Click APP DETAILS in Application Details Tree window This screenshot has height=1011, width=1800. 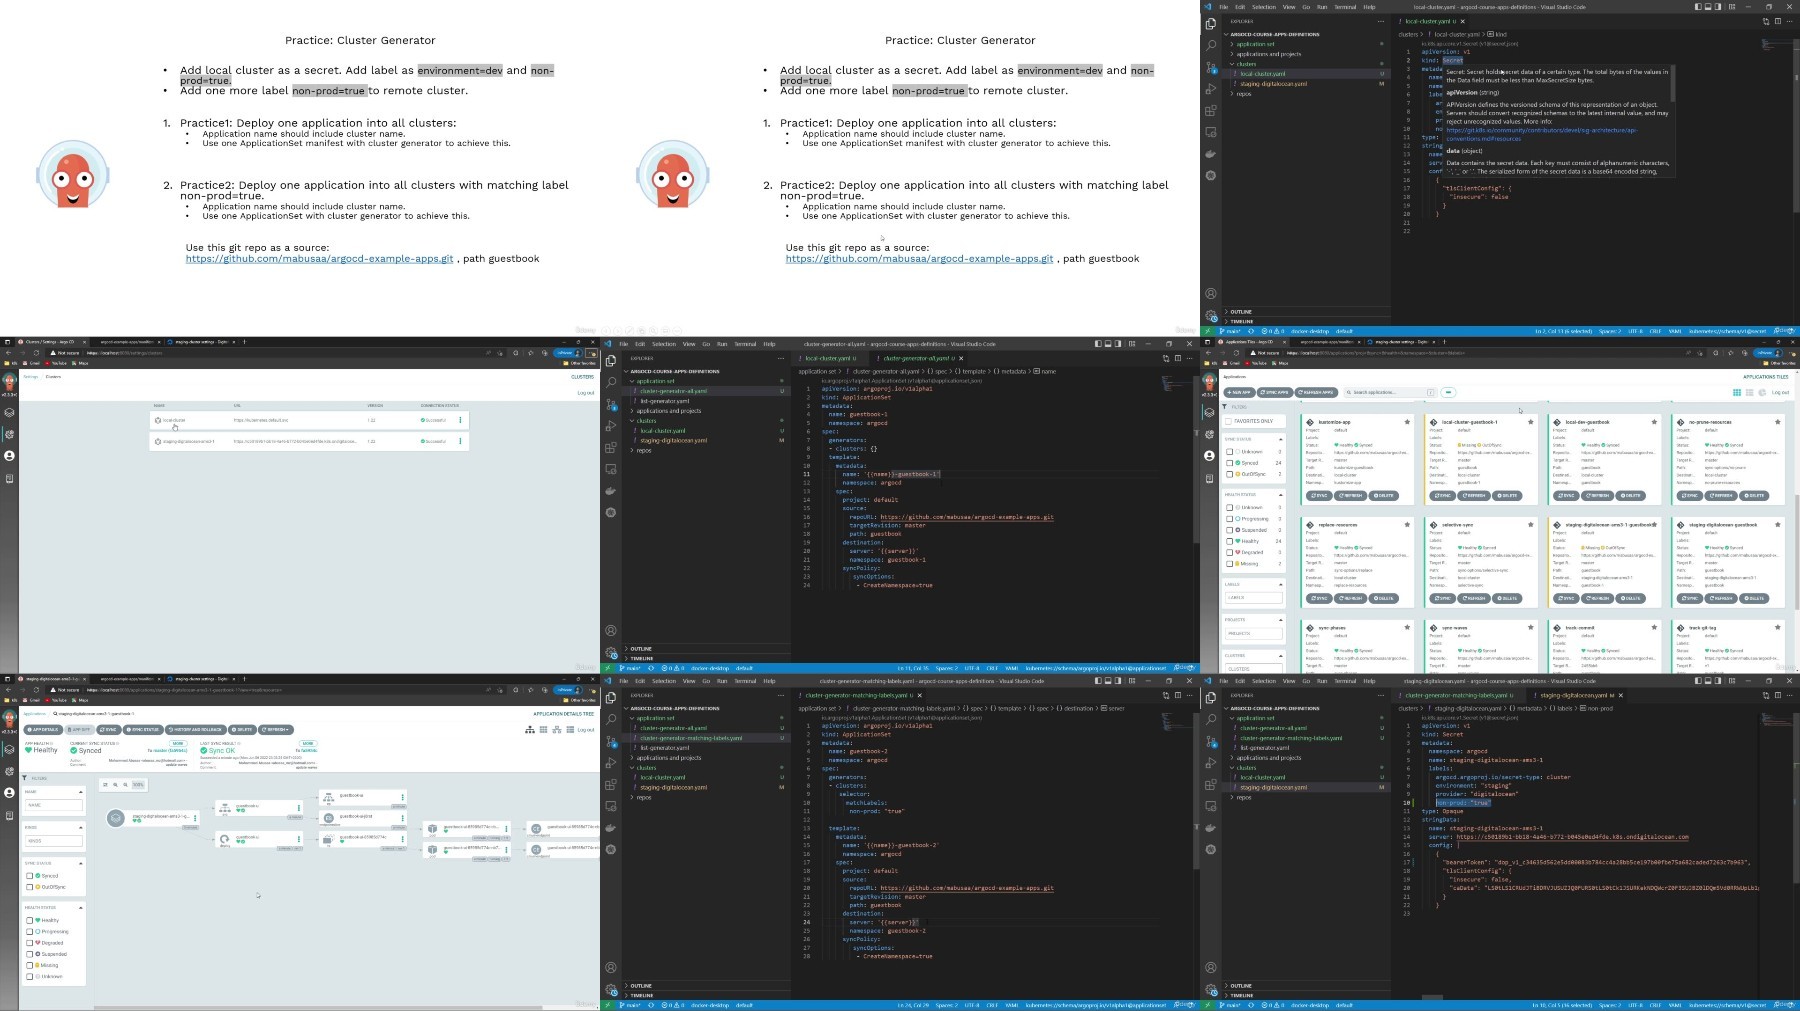[42, 729]
